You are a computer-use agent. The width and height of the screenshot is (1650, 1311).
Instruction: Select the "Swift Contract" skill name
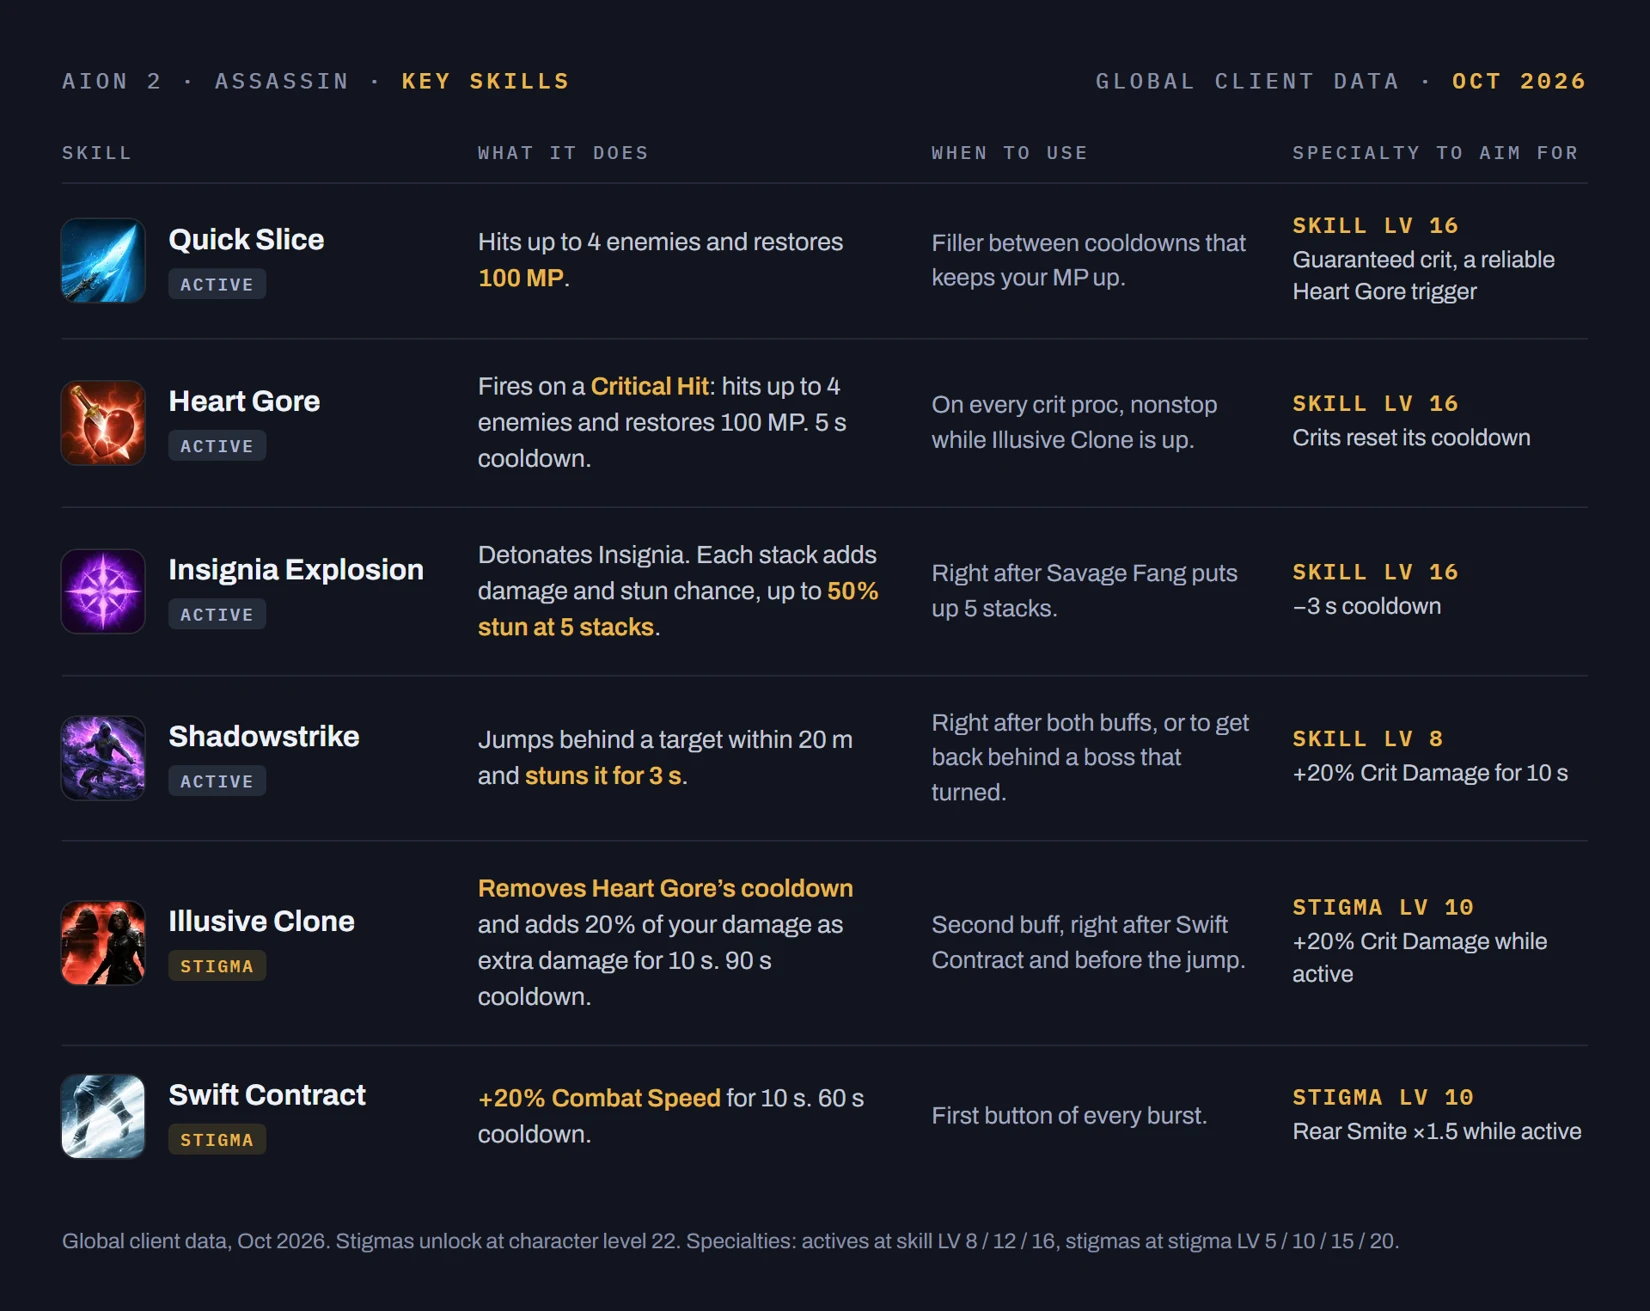coord(267,1095)
